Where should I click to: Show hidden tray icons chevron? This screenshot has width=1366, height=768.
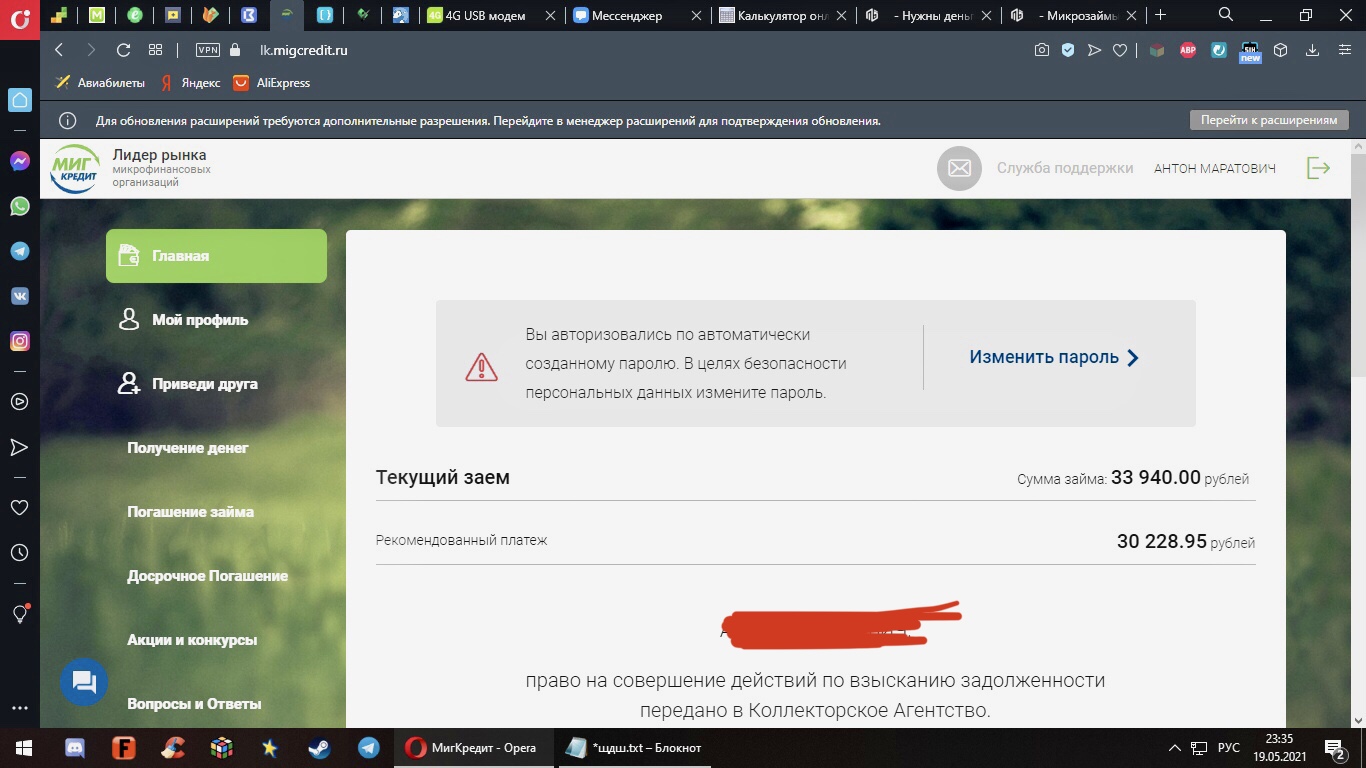1174,748
